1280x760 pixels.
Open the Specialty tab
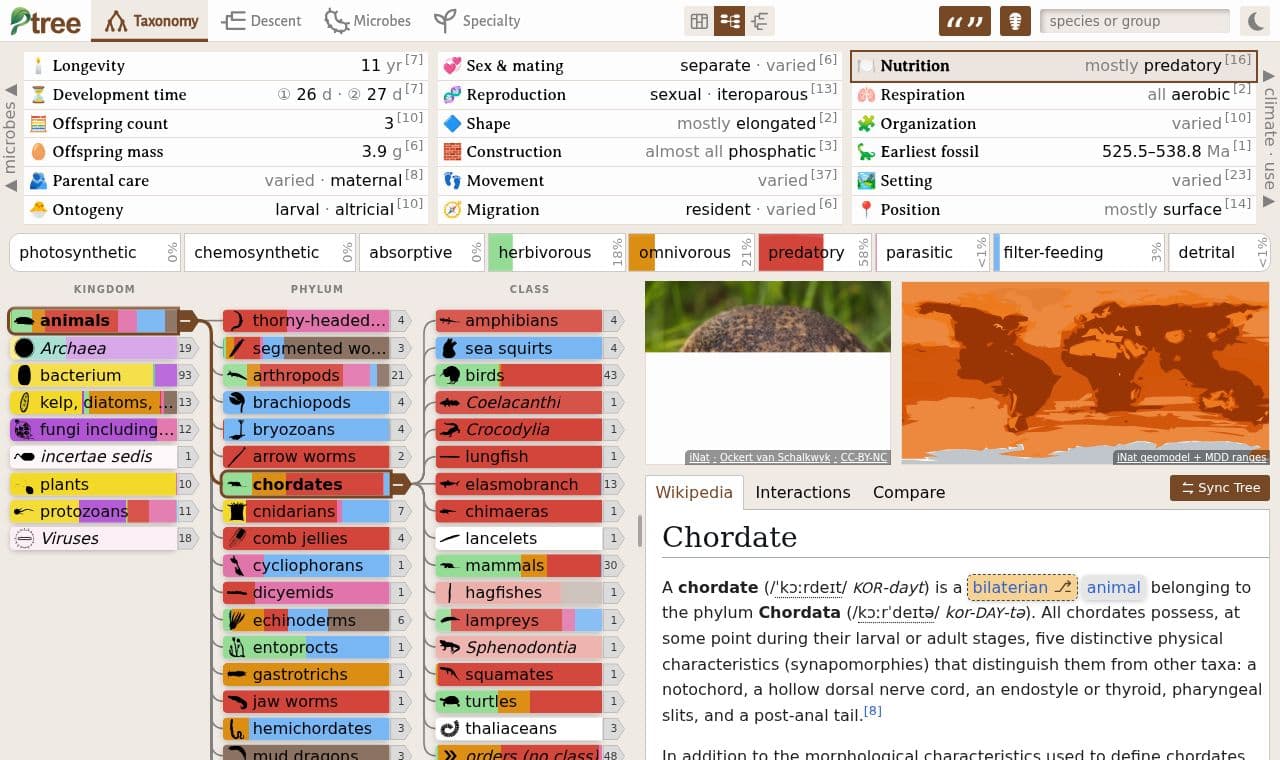click(x=476, y=21)
